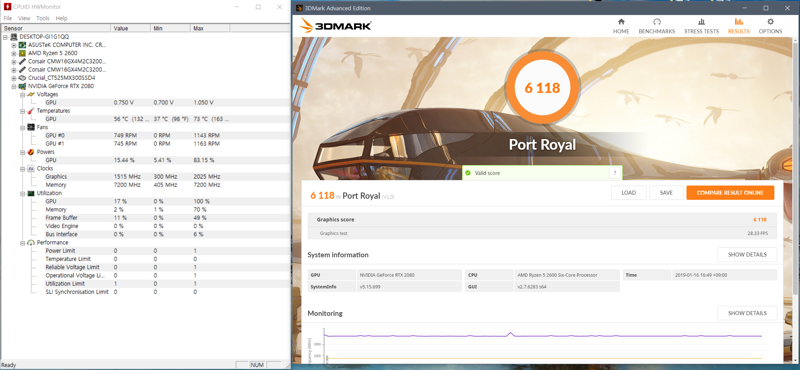Click the Temperatures thermometer icon
This screenshot has width=800, height=370.
tap(31, 111)
